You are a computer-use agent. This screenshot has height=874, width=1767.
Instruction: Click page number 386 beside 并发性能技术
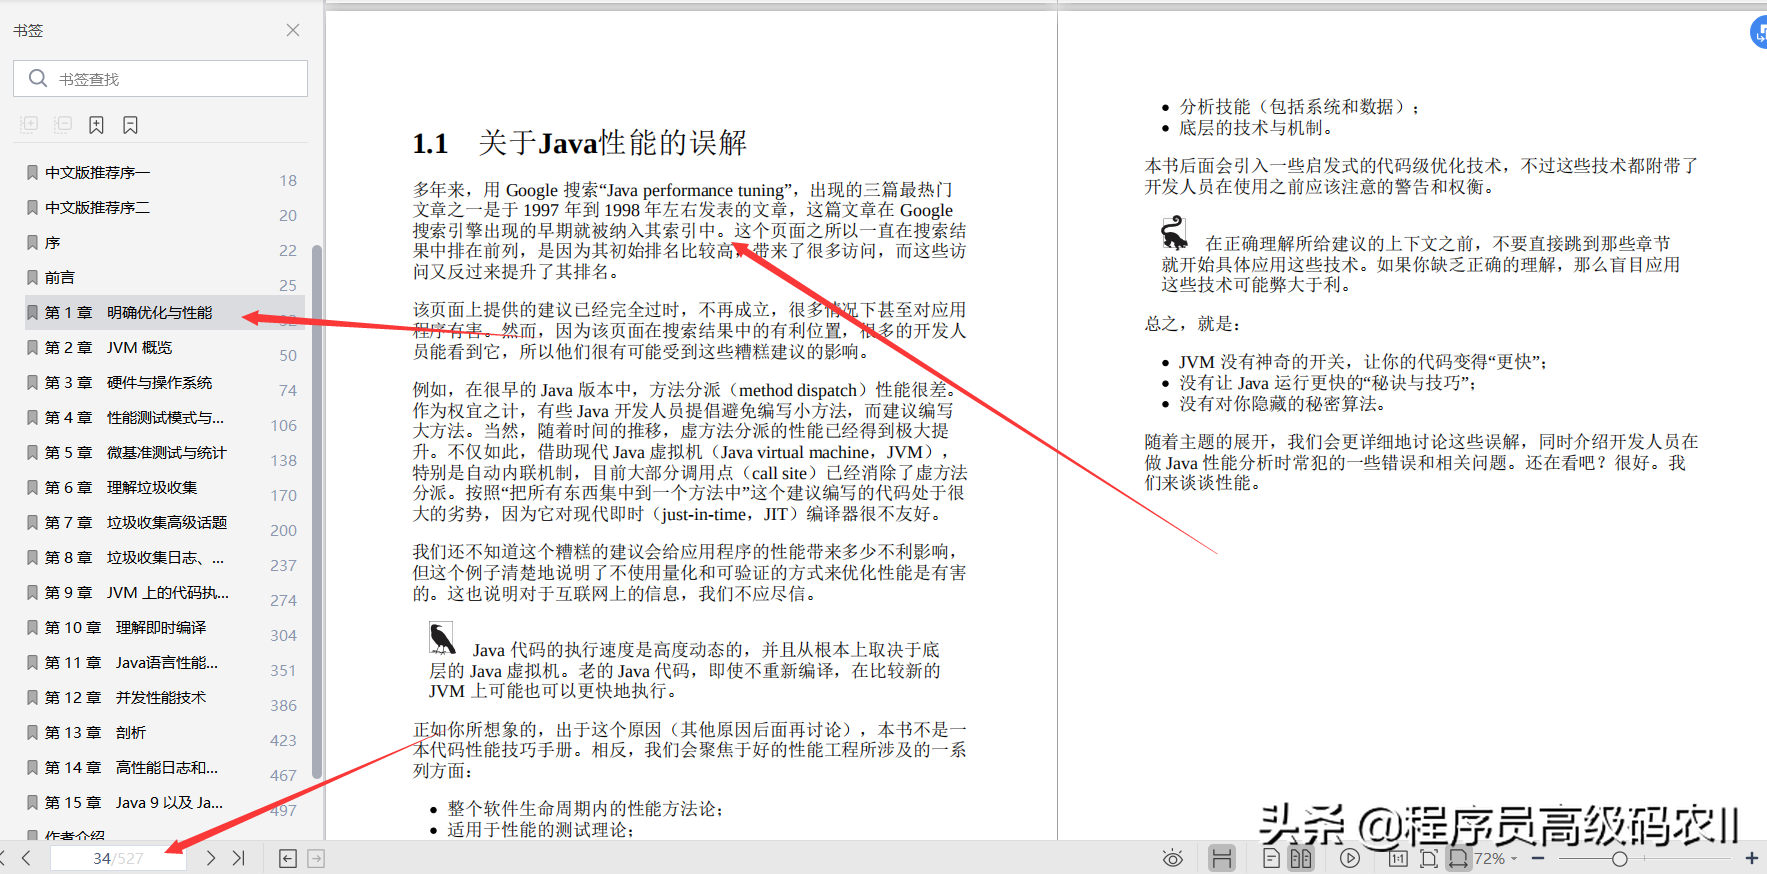[x=284, y=706]
